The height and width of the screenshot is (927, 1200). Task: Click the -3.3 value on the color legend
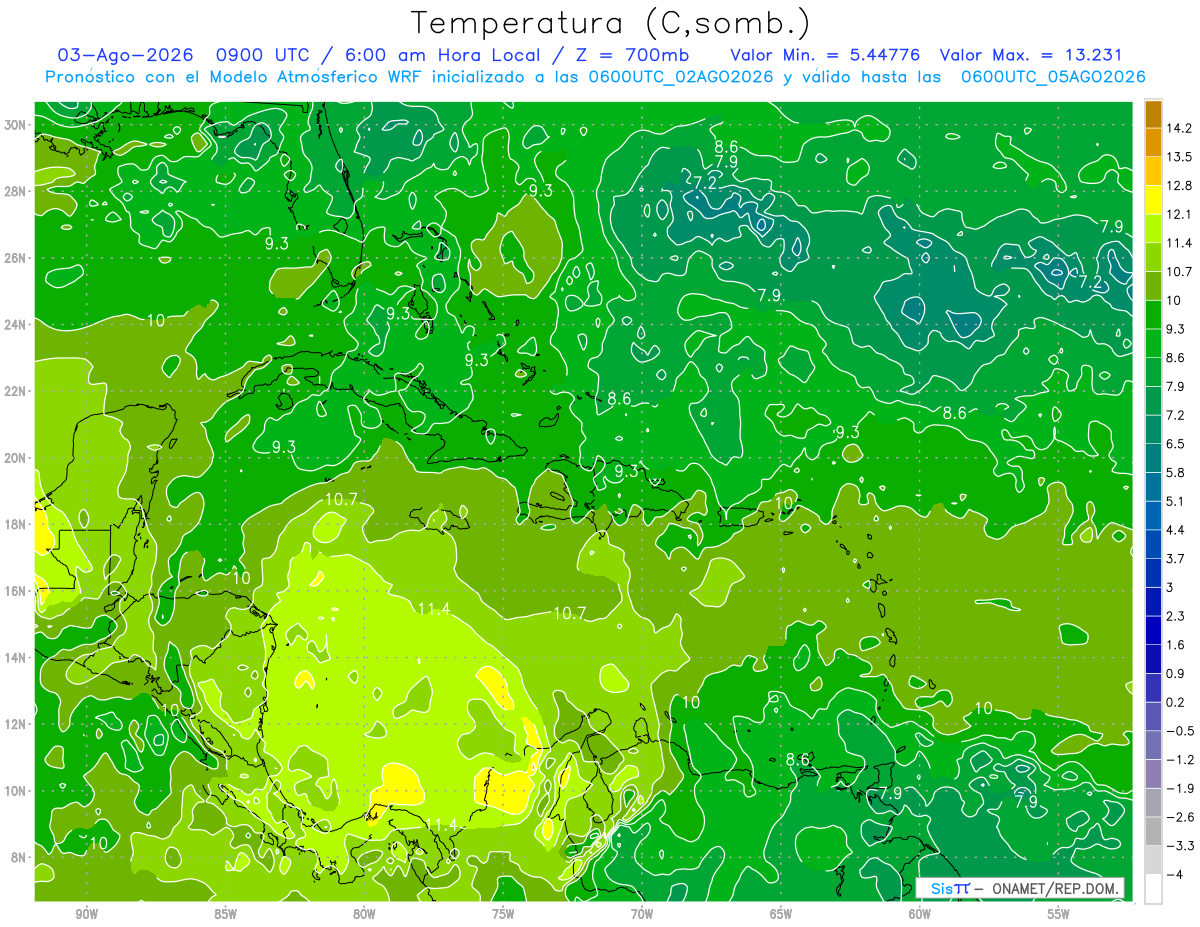point(1179,845)
